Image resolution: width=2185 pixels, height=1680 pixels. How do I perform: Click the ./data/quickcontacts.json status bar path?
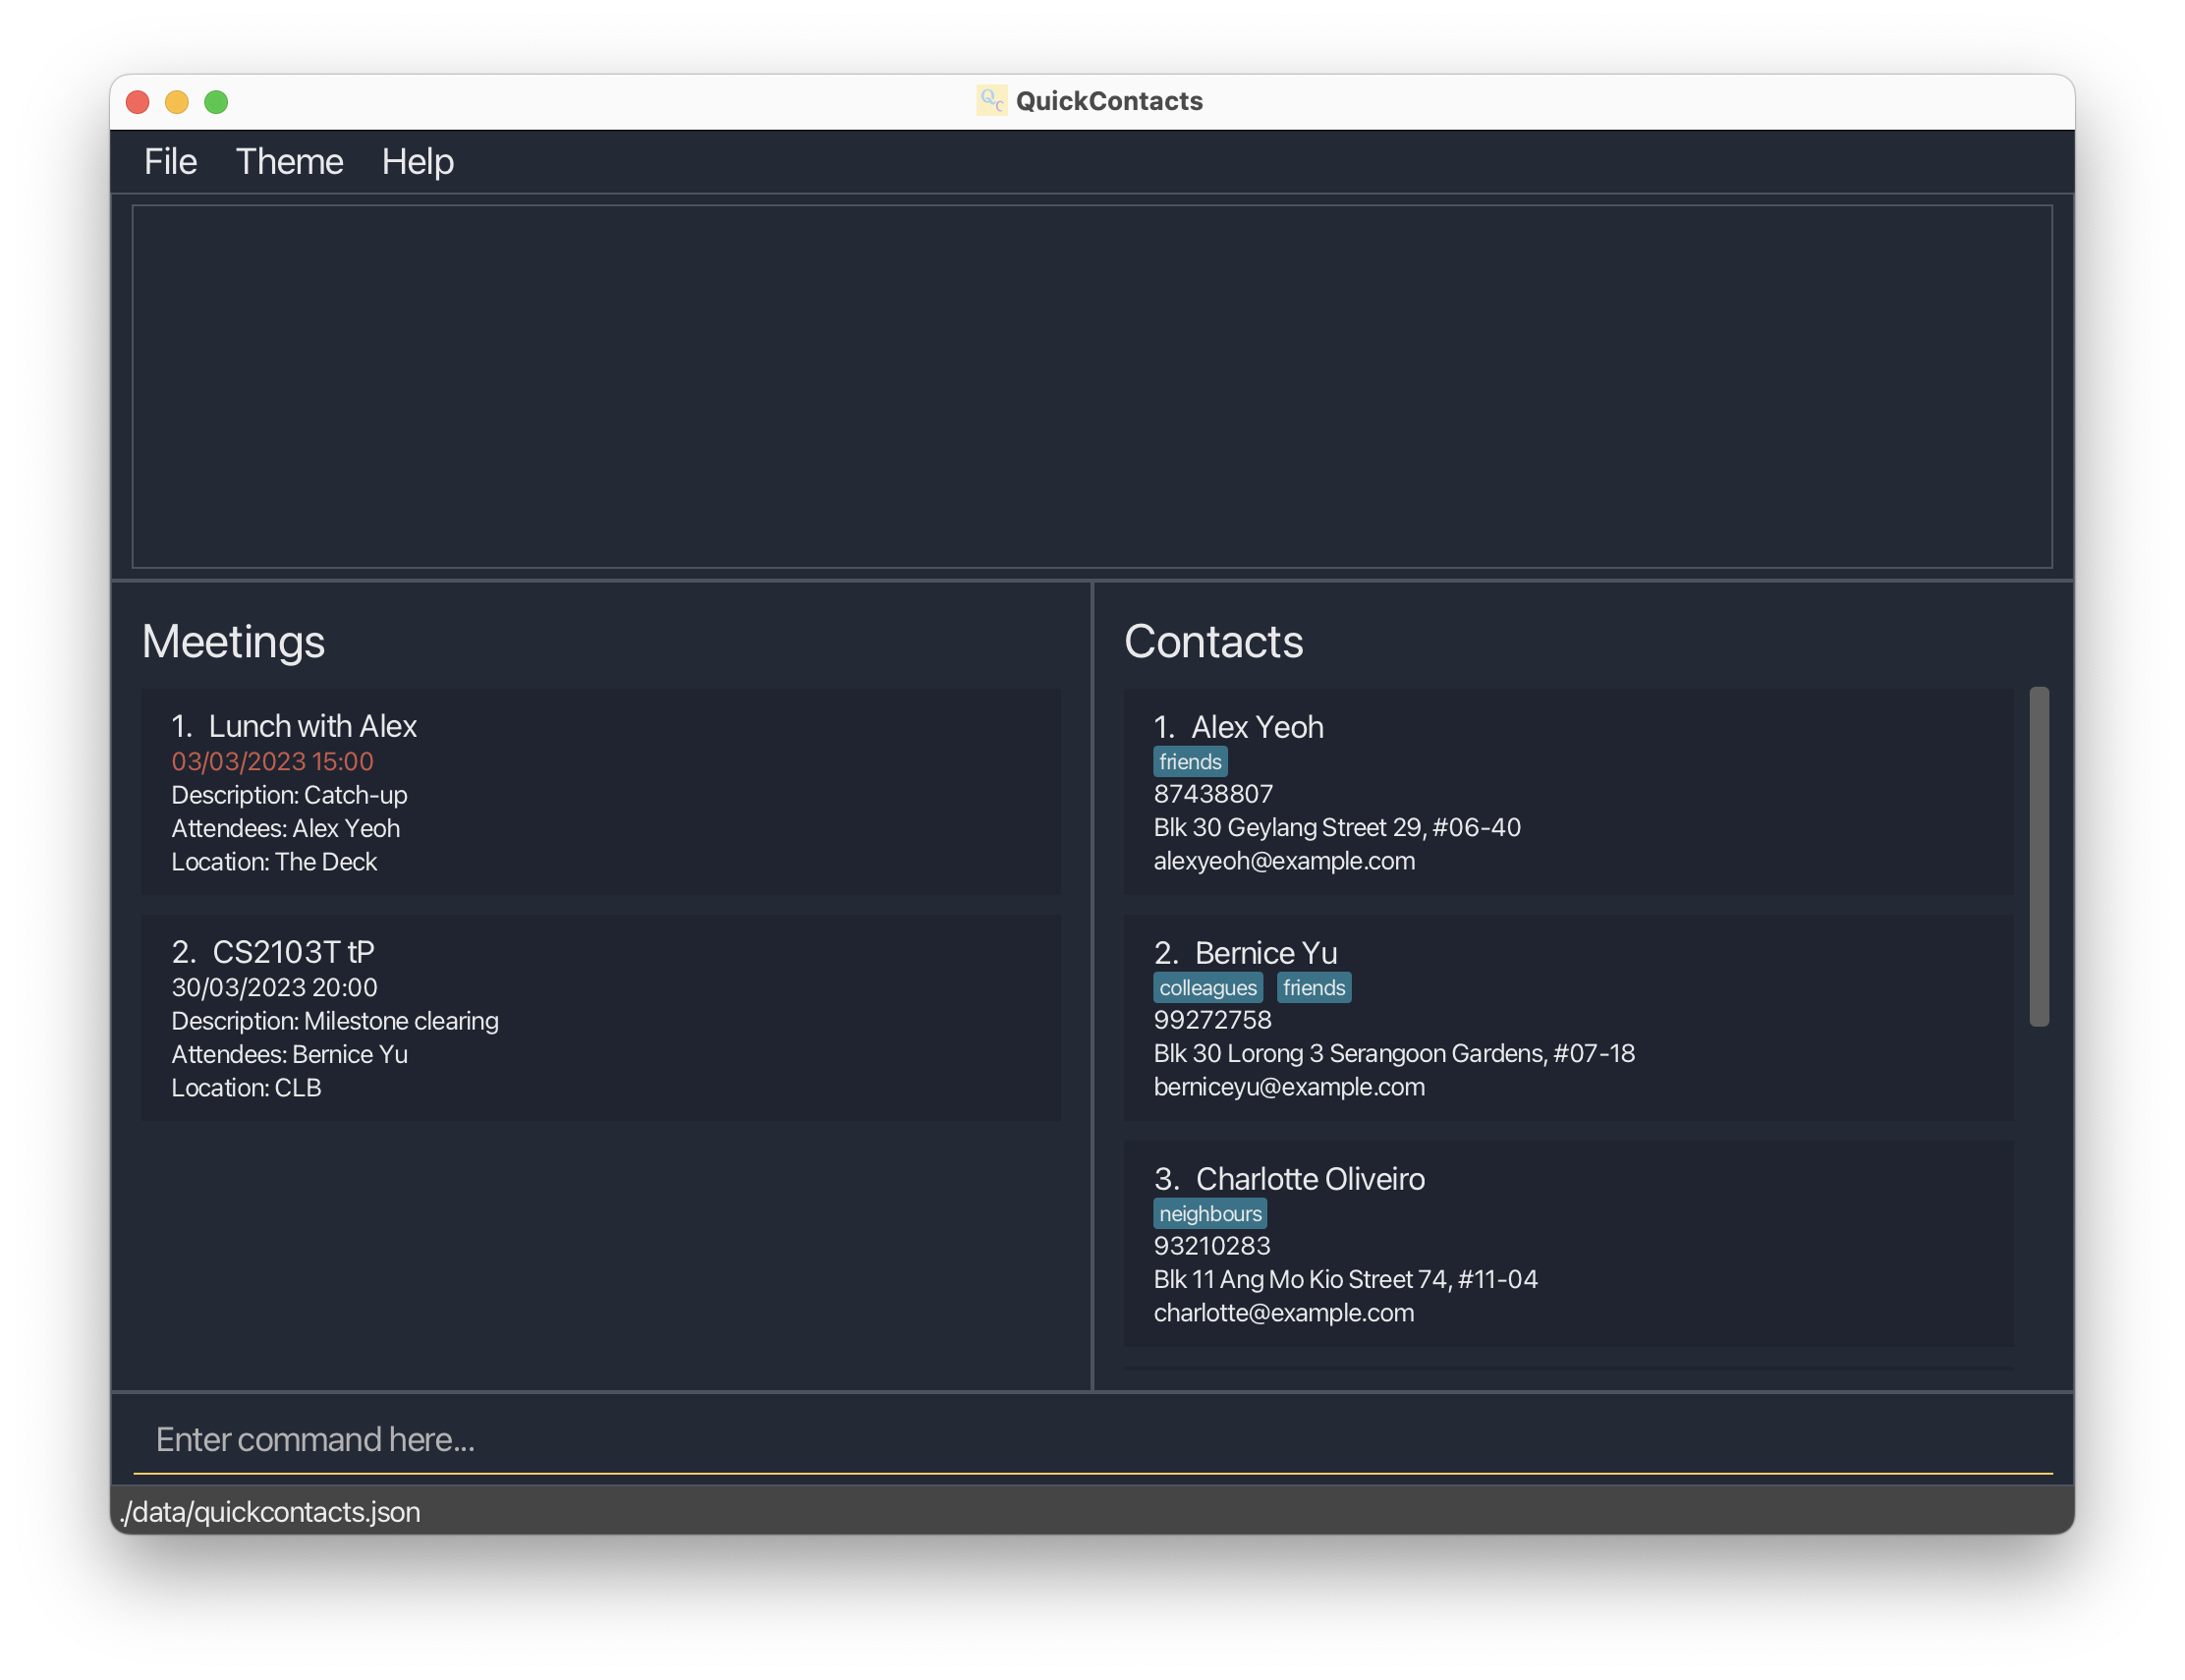pos(270,1512)
